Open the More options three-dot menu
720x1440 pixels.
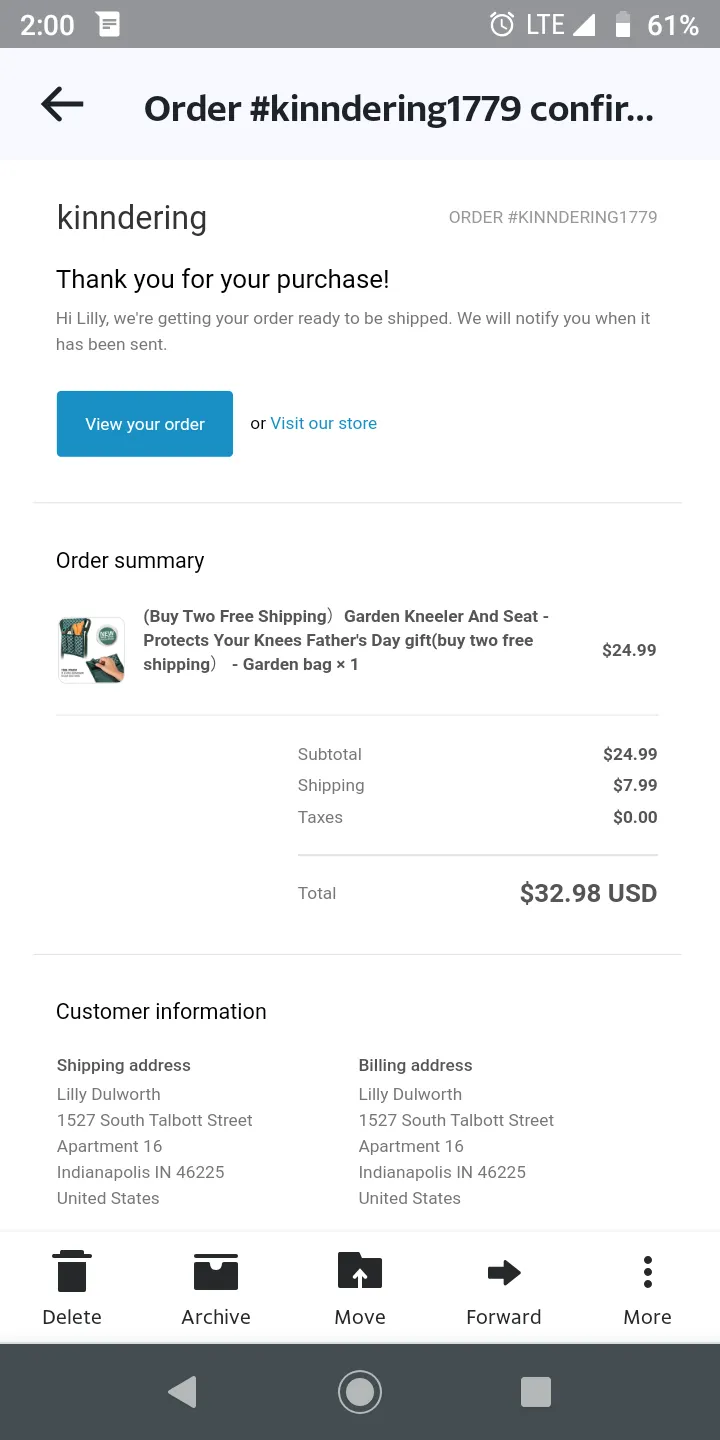pyautogui.click(x=648, y=1271)
